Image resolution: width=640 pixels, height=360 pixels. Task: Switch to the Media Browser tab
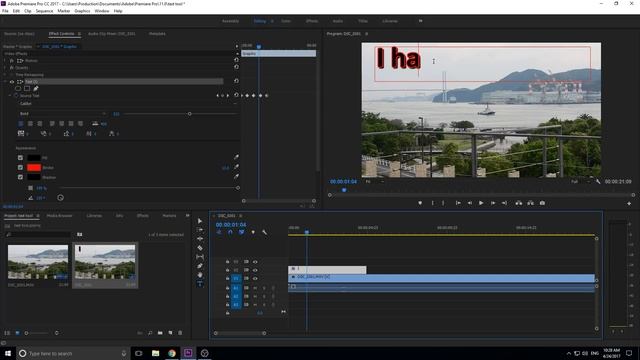pyautogui.click(x=59, y=216)
